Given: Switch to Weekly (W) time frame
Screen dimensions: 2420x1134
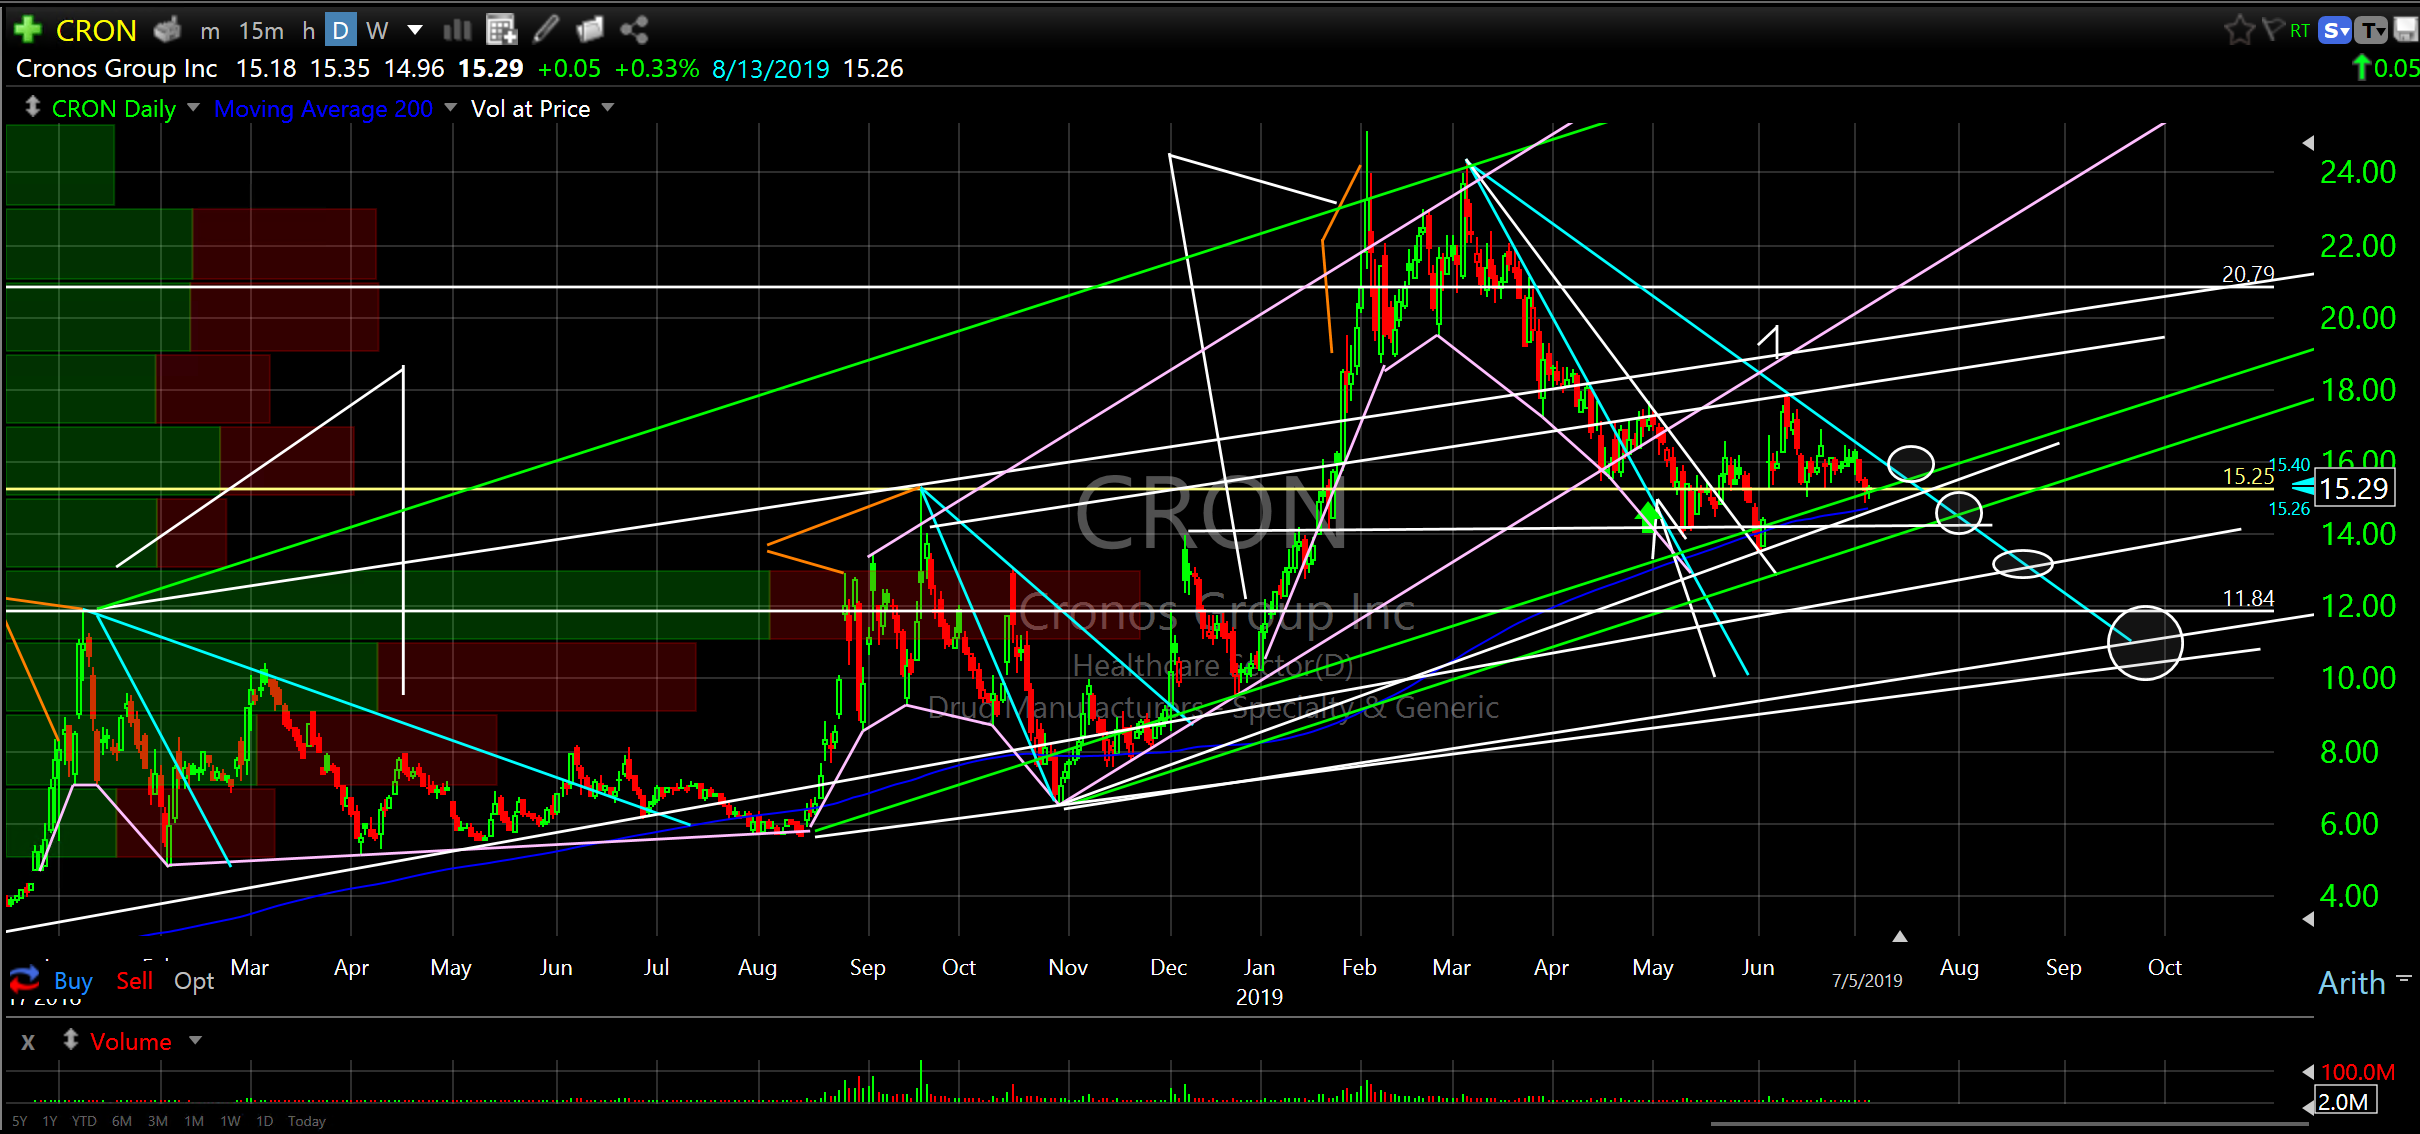Looking at the screenshot, I should pos(377,30).
